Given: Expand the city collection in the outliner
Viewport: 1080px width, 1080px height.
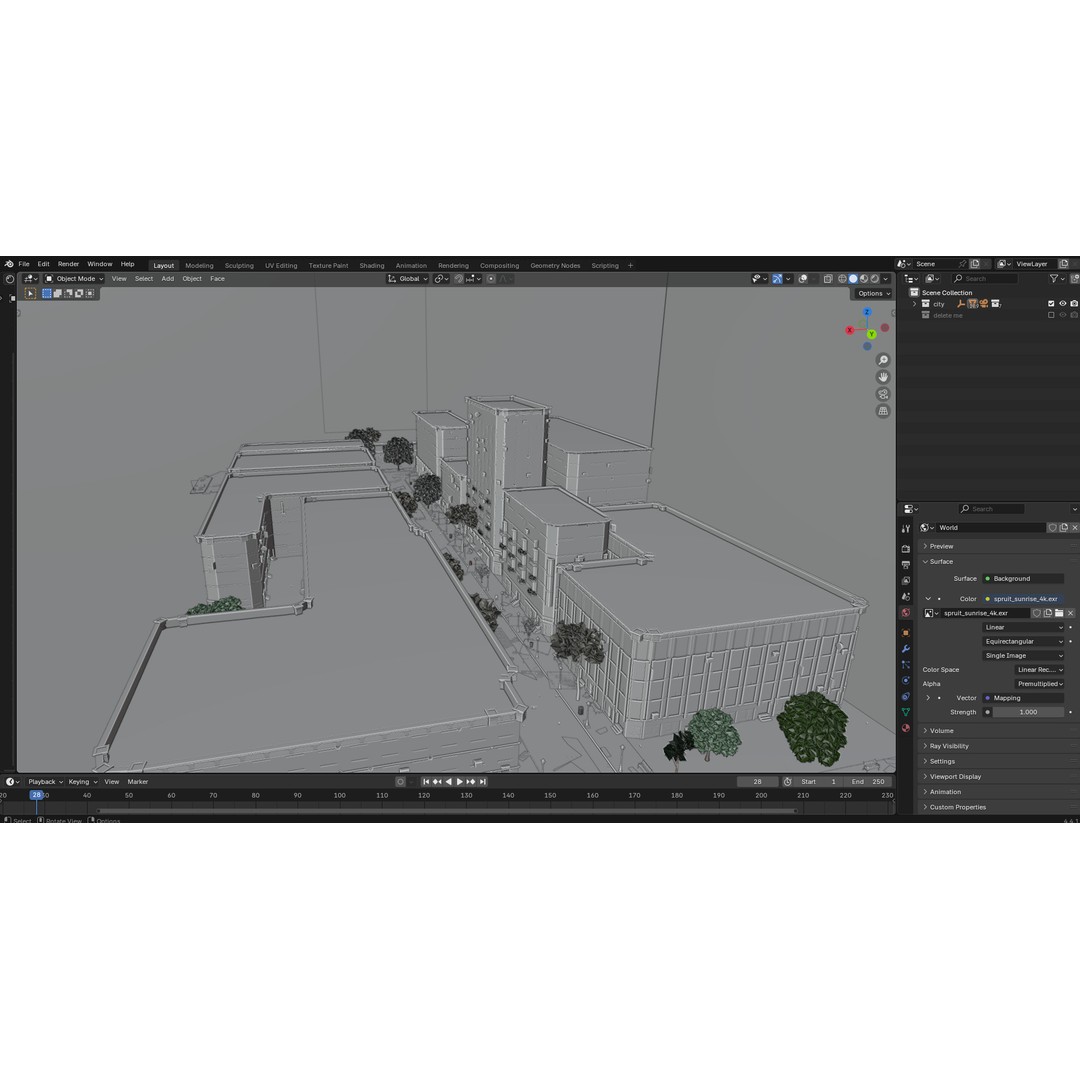Looking at the screenshot, I should click(x=914, y=303).
